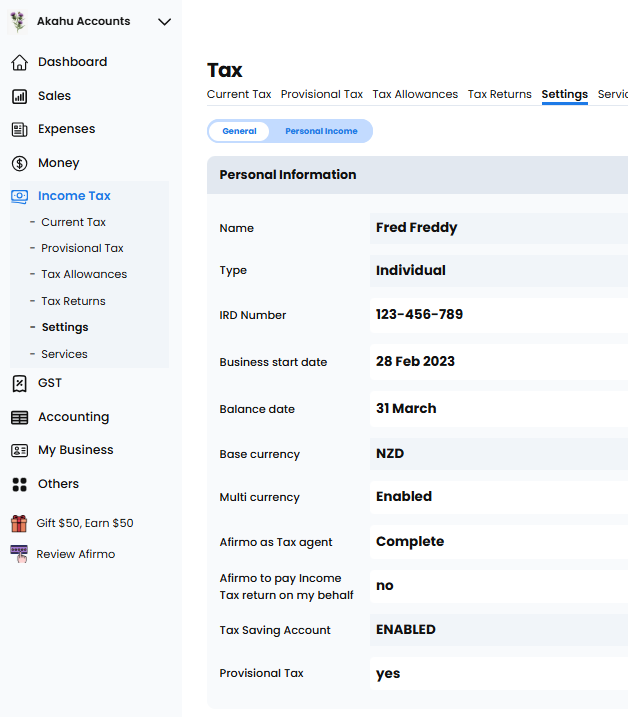Collapse the Income Tax sidebar section

(74, 196)
